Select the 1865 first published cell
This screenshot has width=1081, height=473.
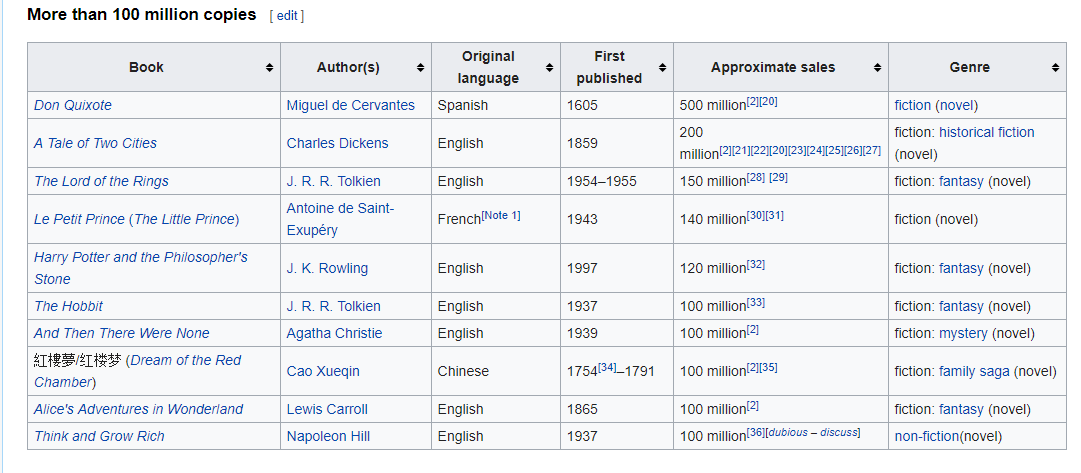617,409
